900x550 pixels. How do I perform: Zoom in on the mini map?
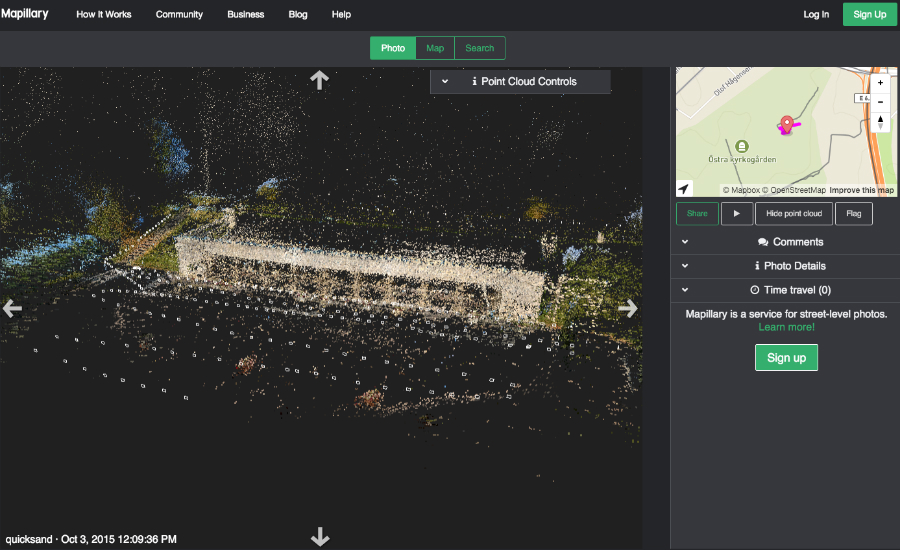tap(880, 83)
